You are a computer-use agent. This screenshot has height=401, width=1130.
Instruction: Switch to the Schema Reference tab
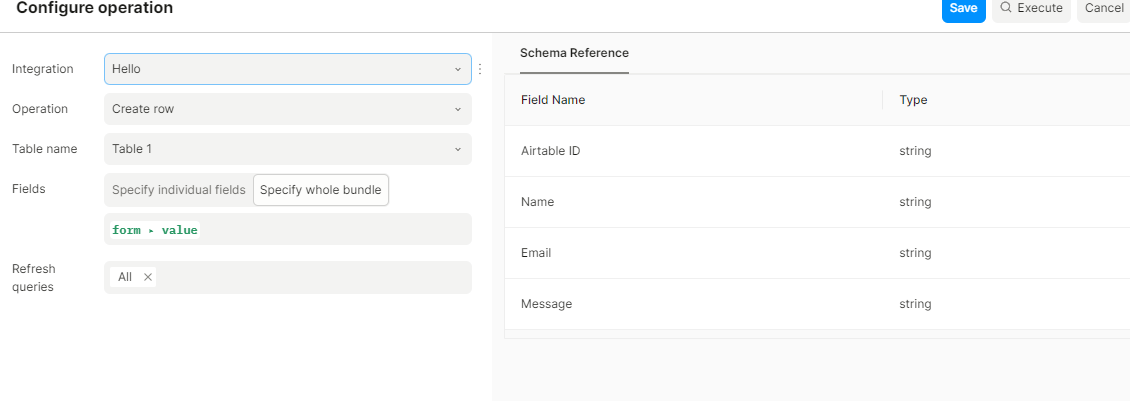(574, 53)
